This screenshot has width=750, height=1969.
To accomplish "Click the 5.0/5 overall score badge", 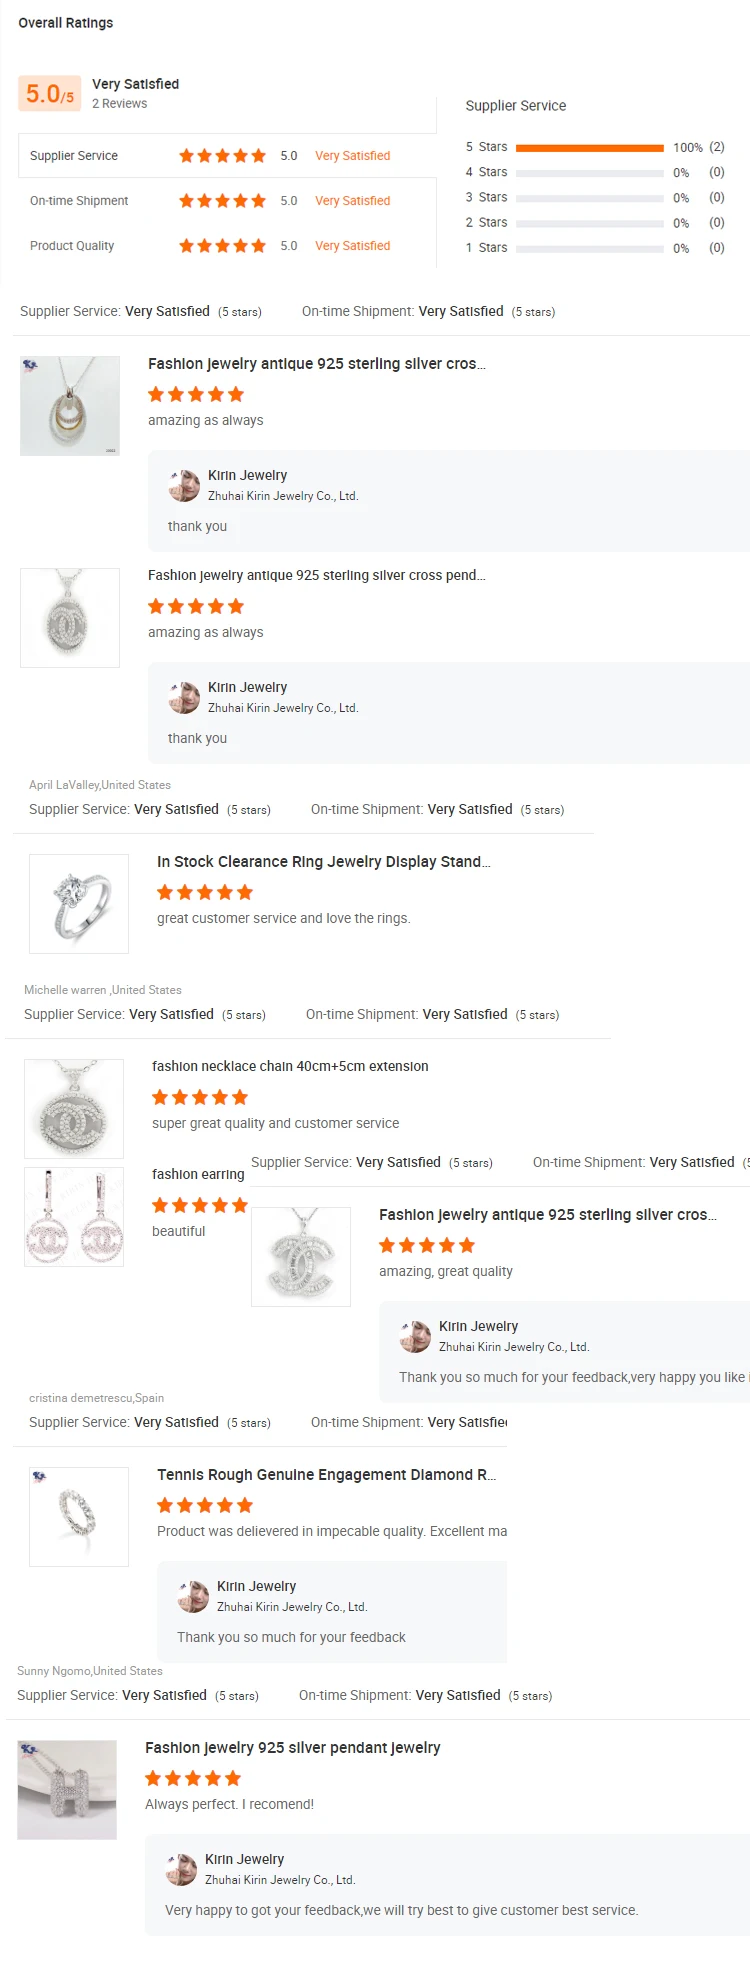I will [x=49, y=94].
